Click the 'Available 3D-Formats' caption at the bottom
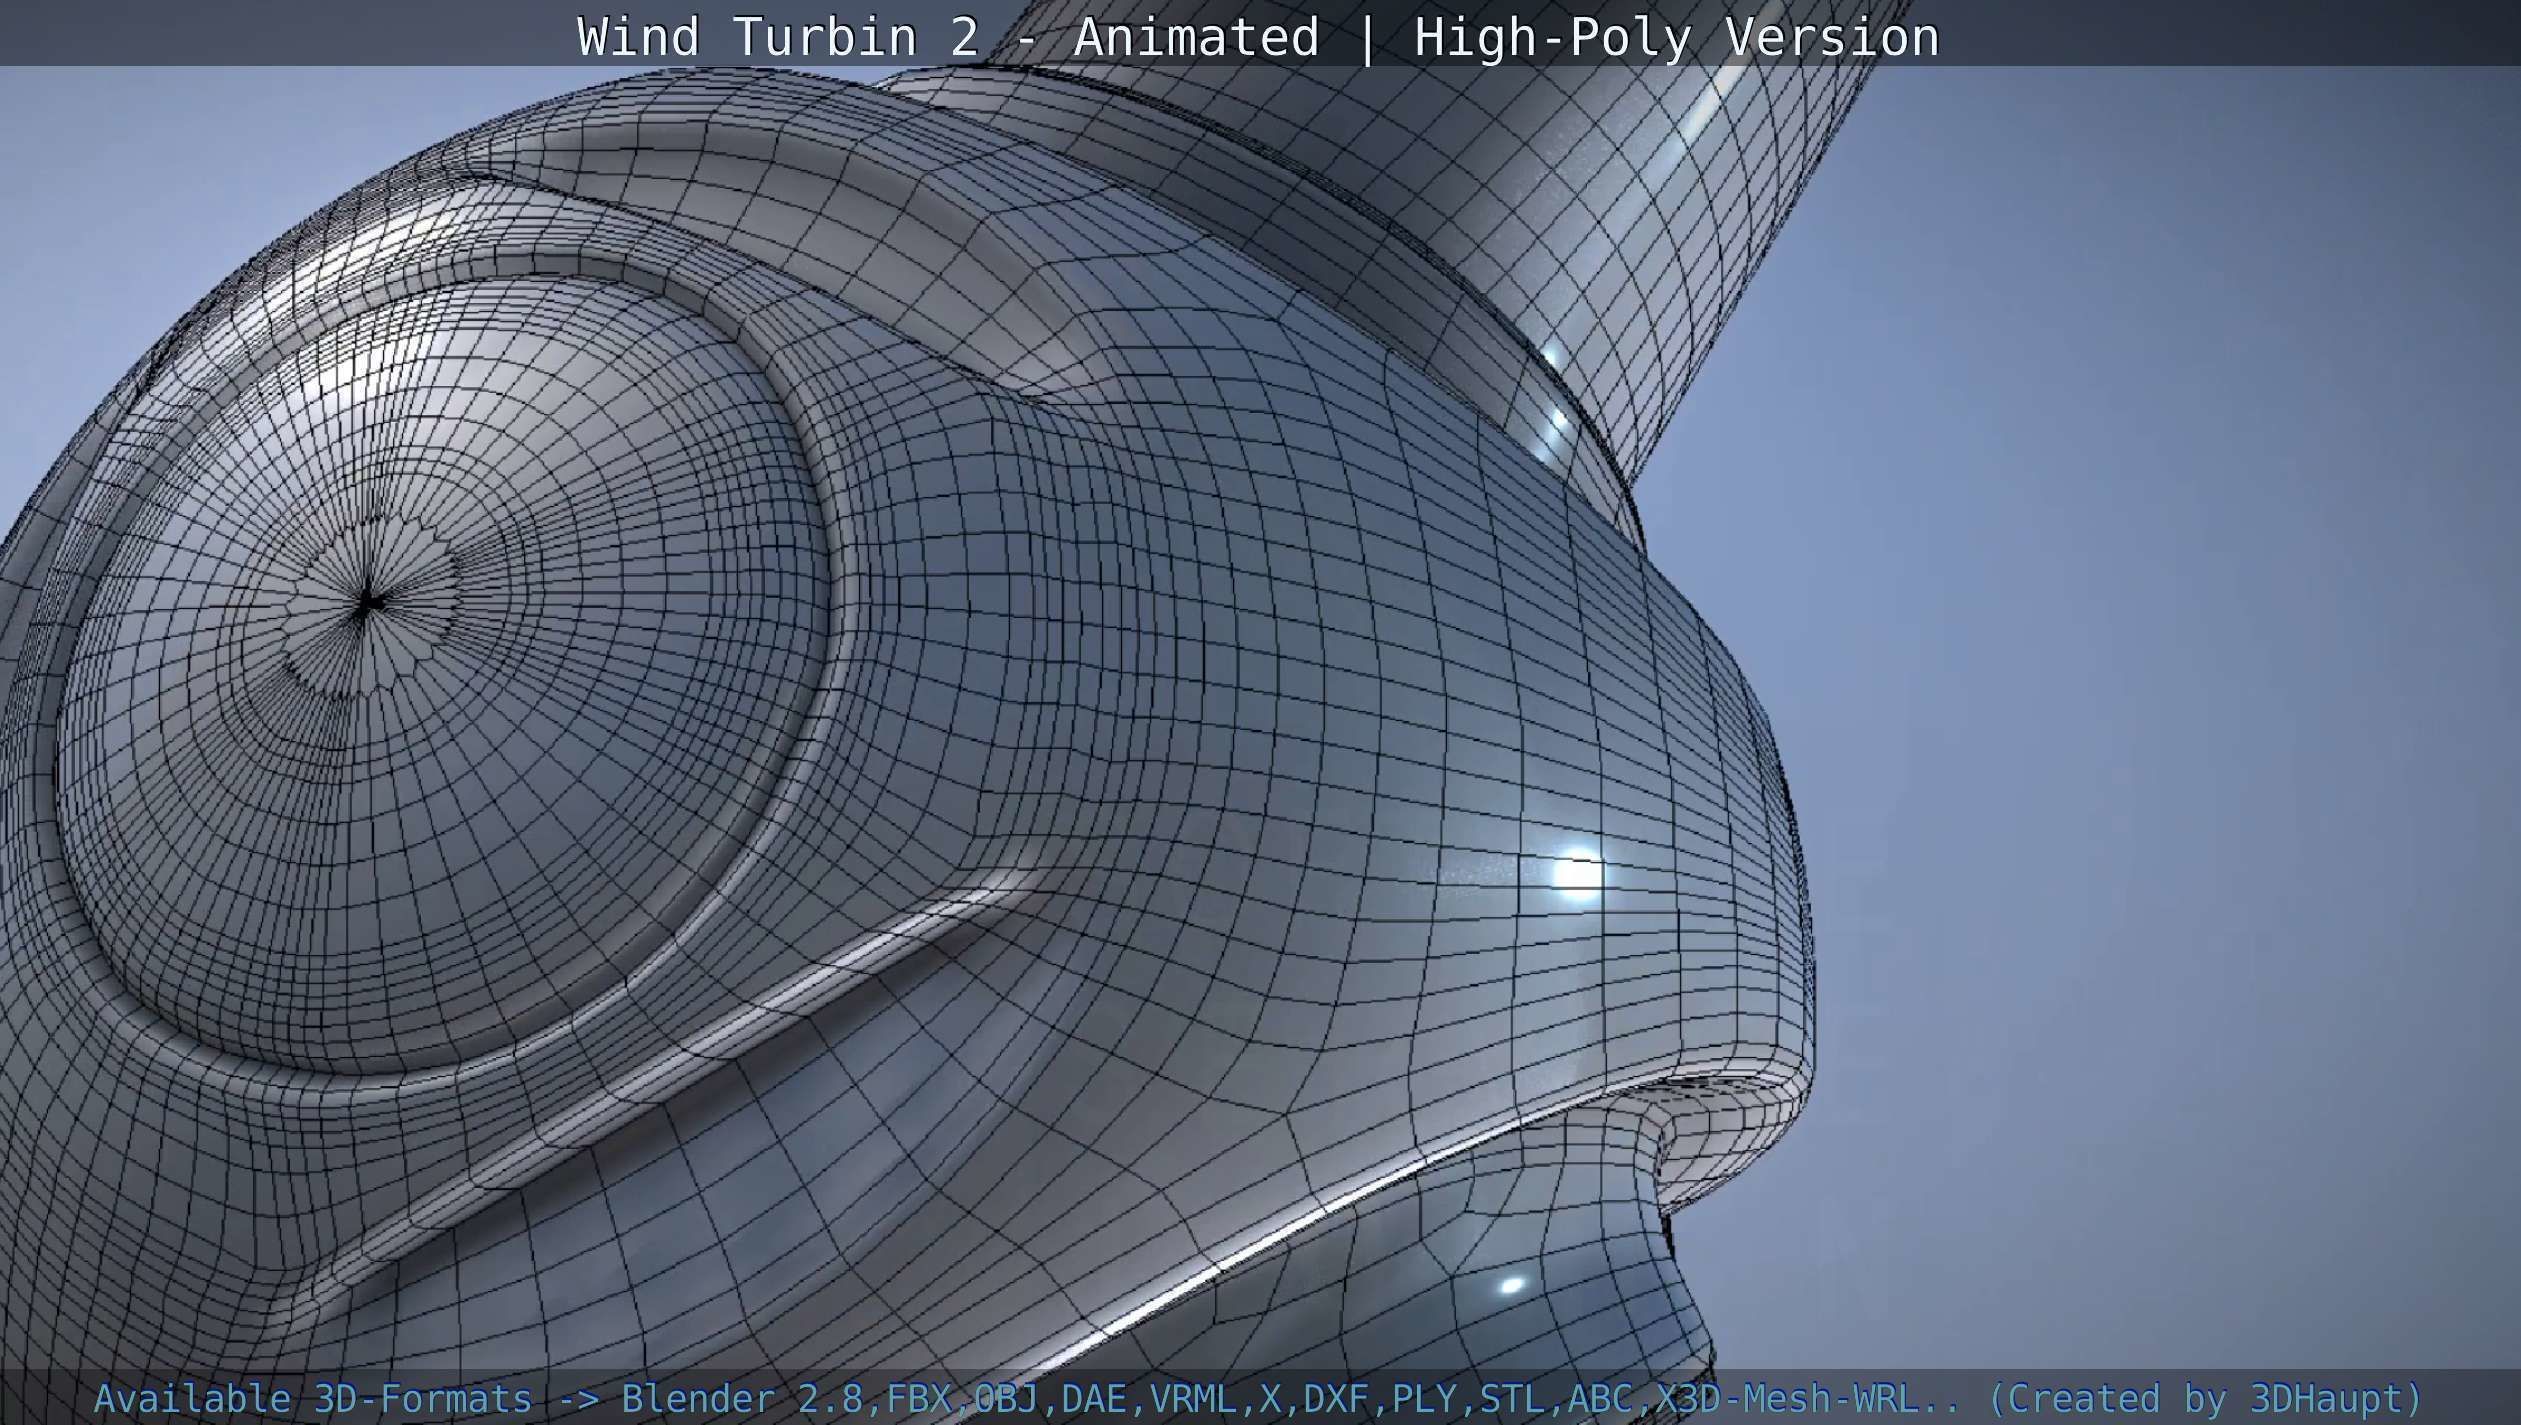Image resolution: width=2521 pixels, height=1425 pixels. [x=1258, y=1398]
